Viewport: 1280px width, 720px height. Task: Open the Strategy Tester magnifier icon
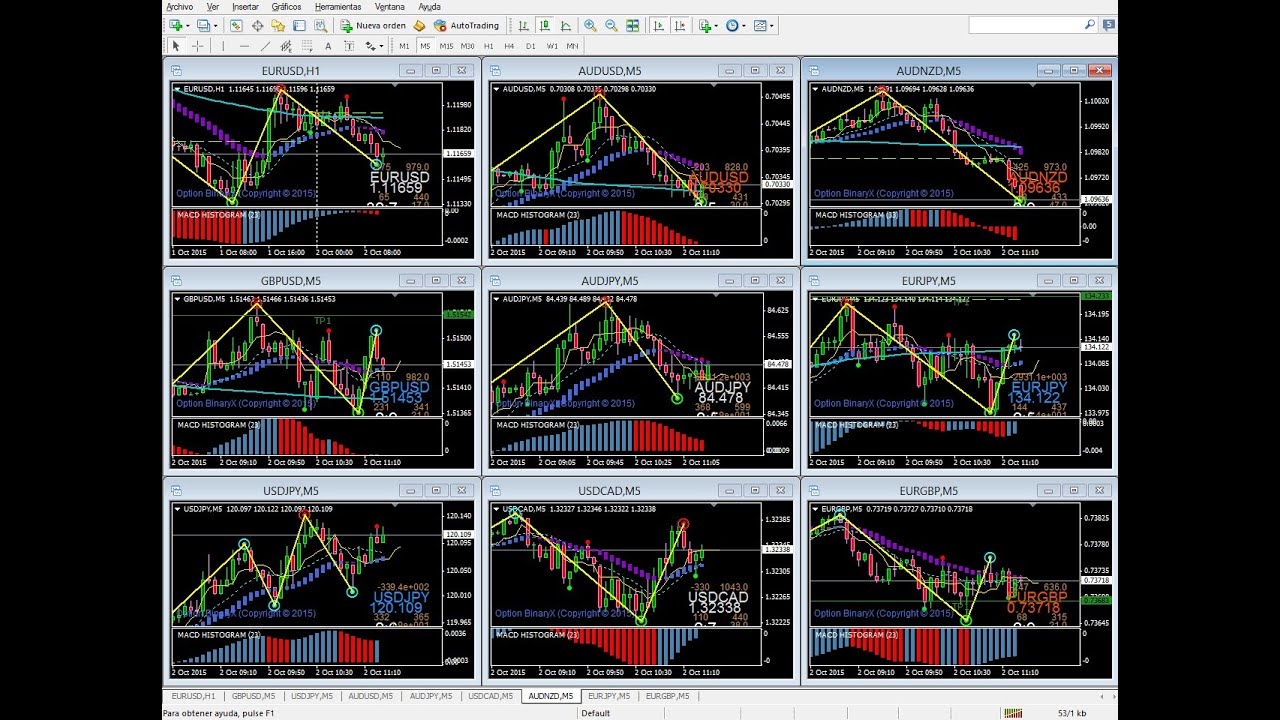320,25
